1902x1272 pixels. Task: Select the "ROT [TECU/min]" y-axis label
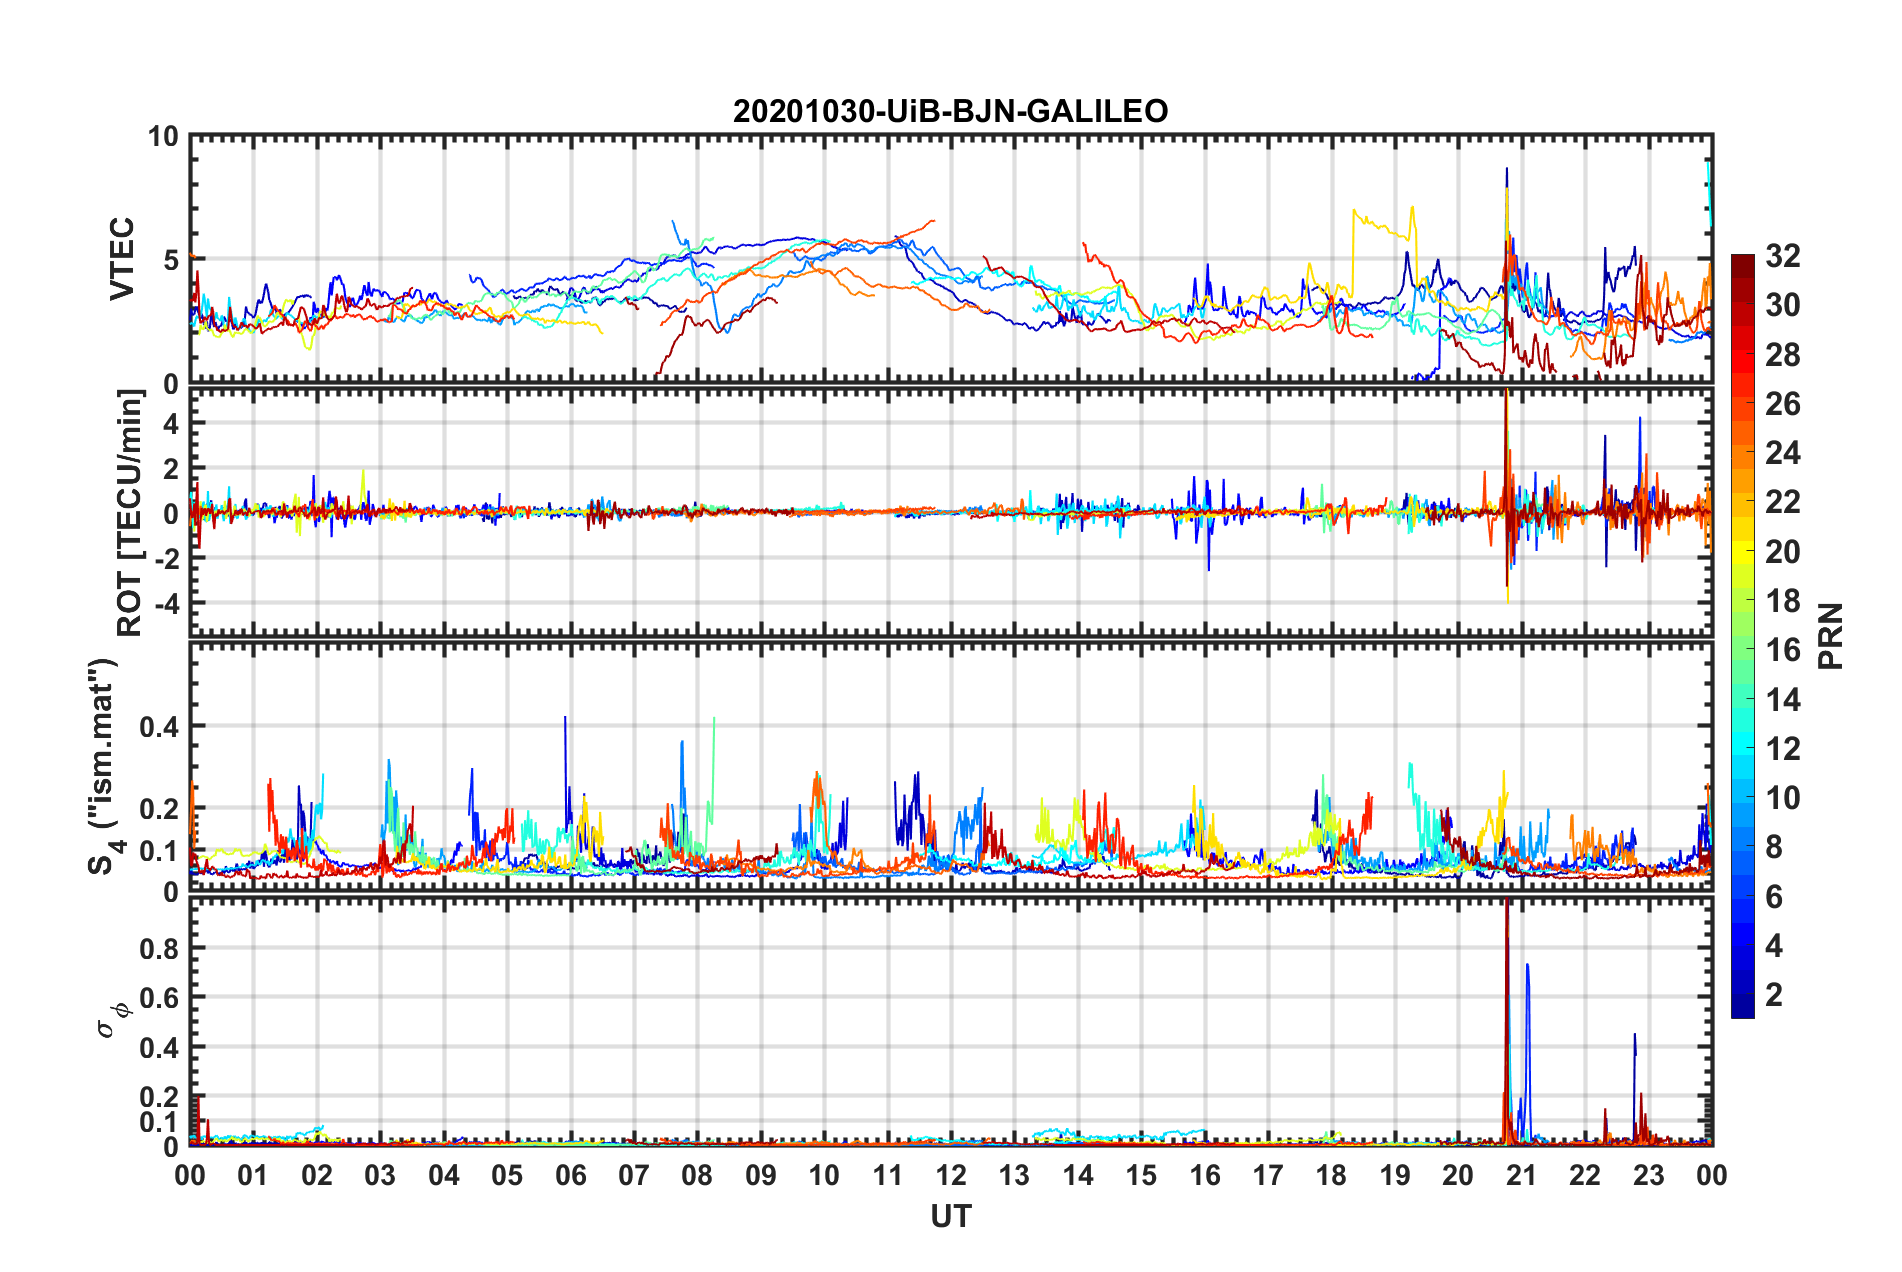pyautogui.click(x=130, y=513)
